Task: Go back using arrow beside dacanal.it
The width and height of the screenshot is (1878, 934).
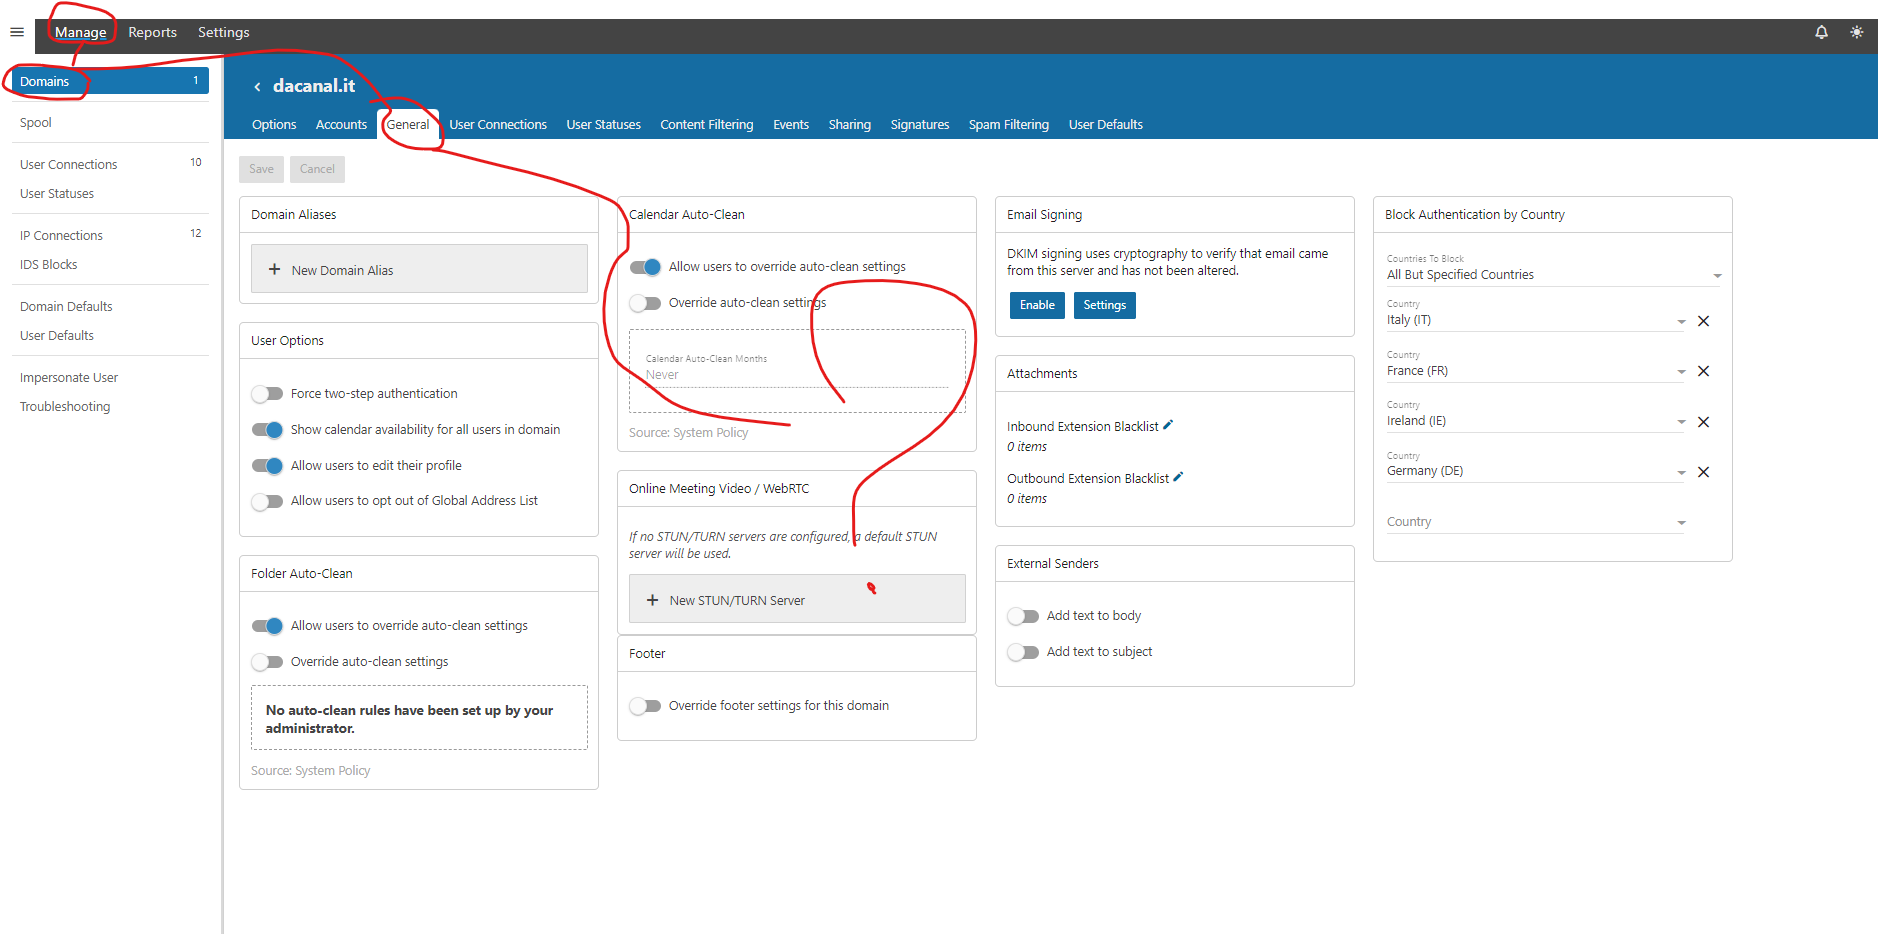Action: pyautogui.click(x=258, y=87)
